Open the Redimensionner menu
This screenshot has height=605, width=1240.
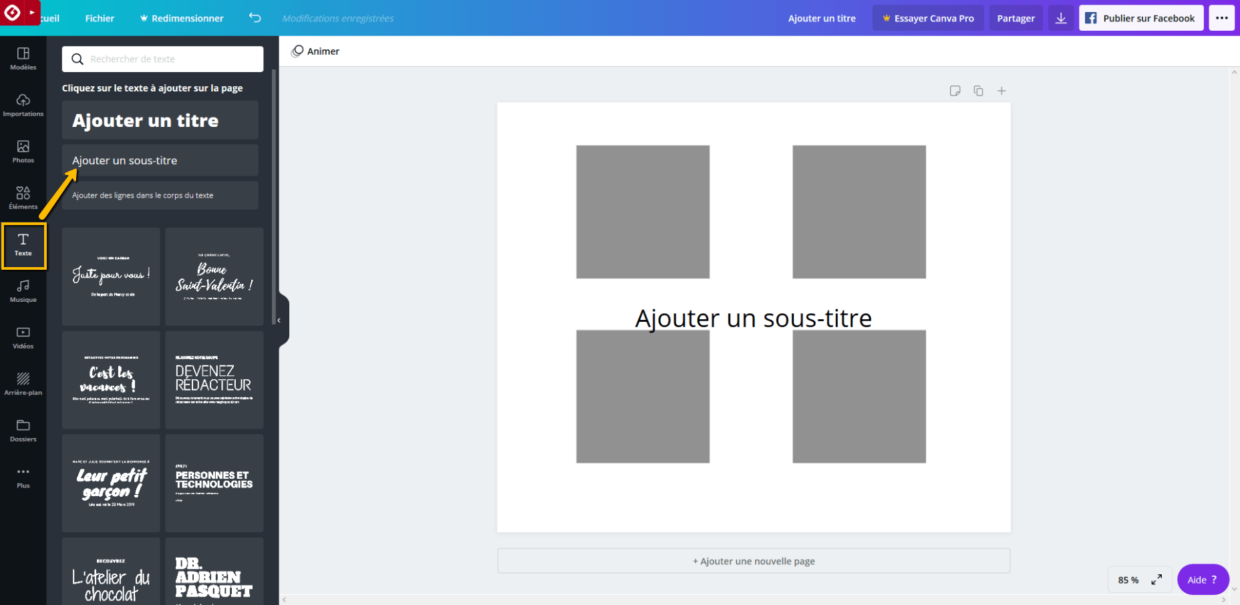point(181,18)
